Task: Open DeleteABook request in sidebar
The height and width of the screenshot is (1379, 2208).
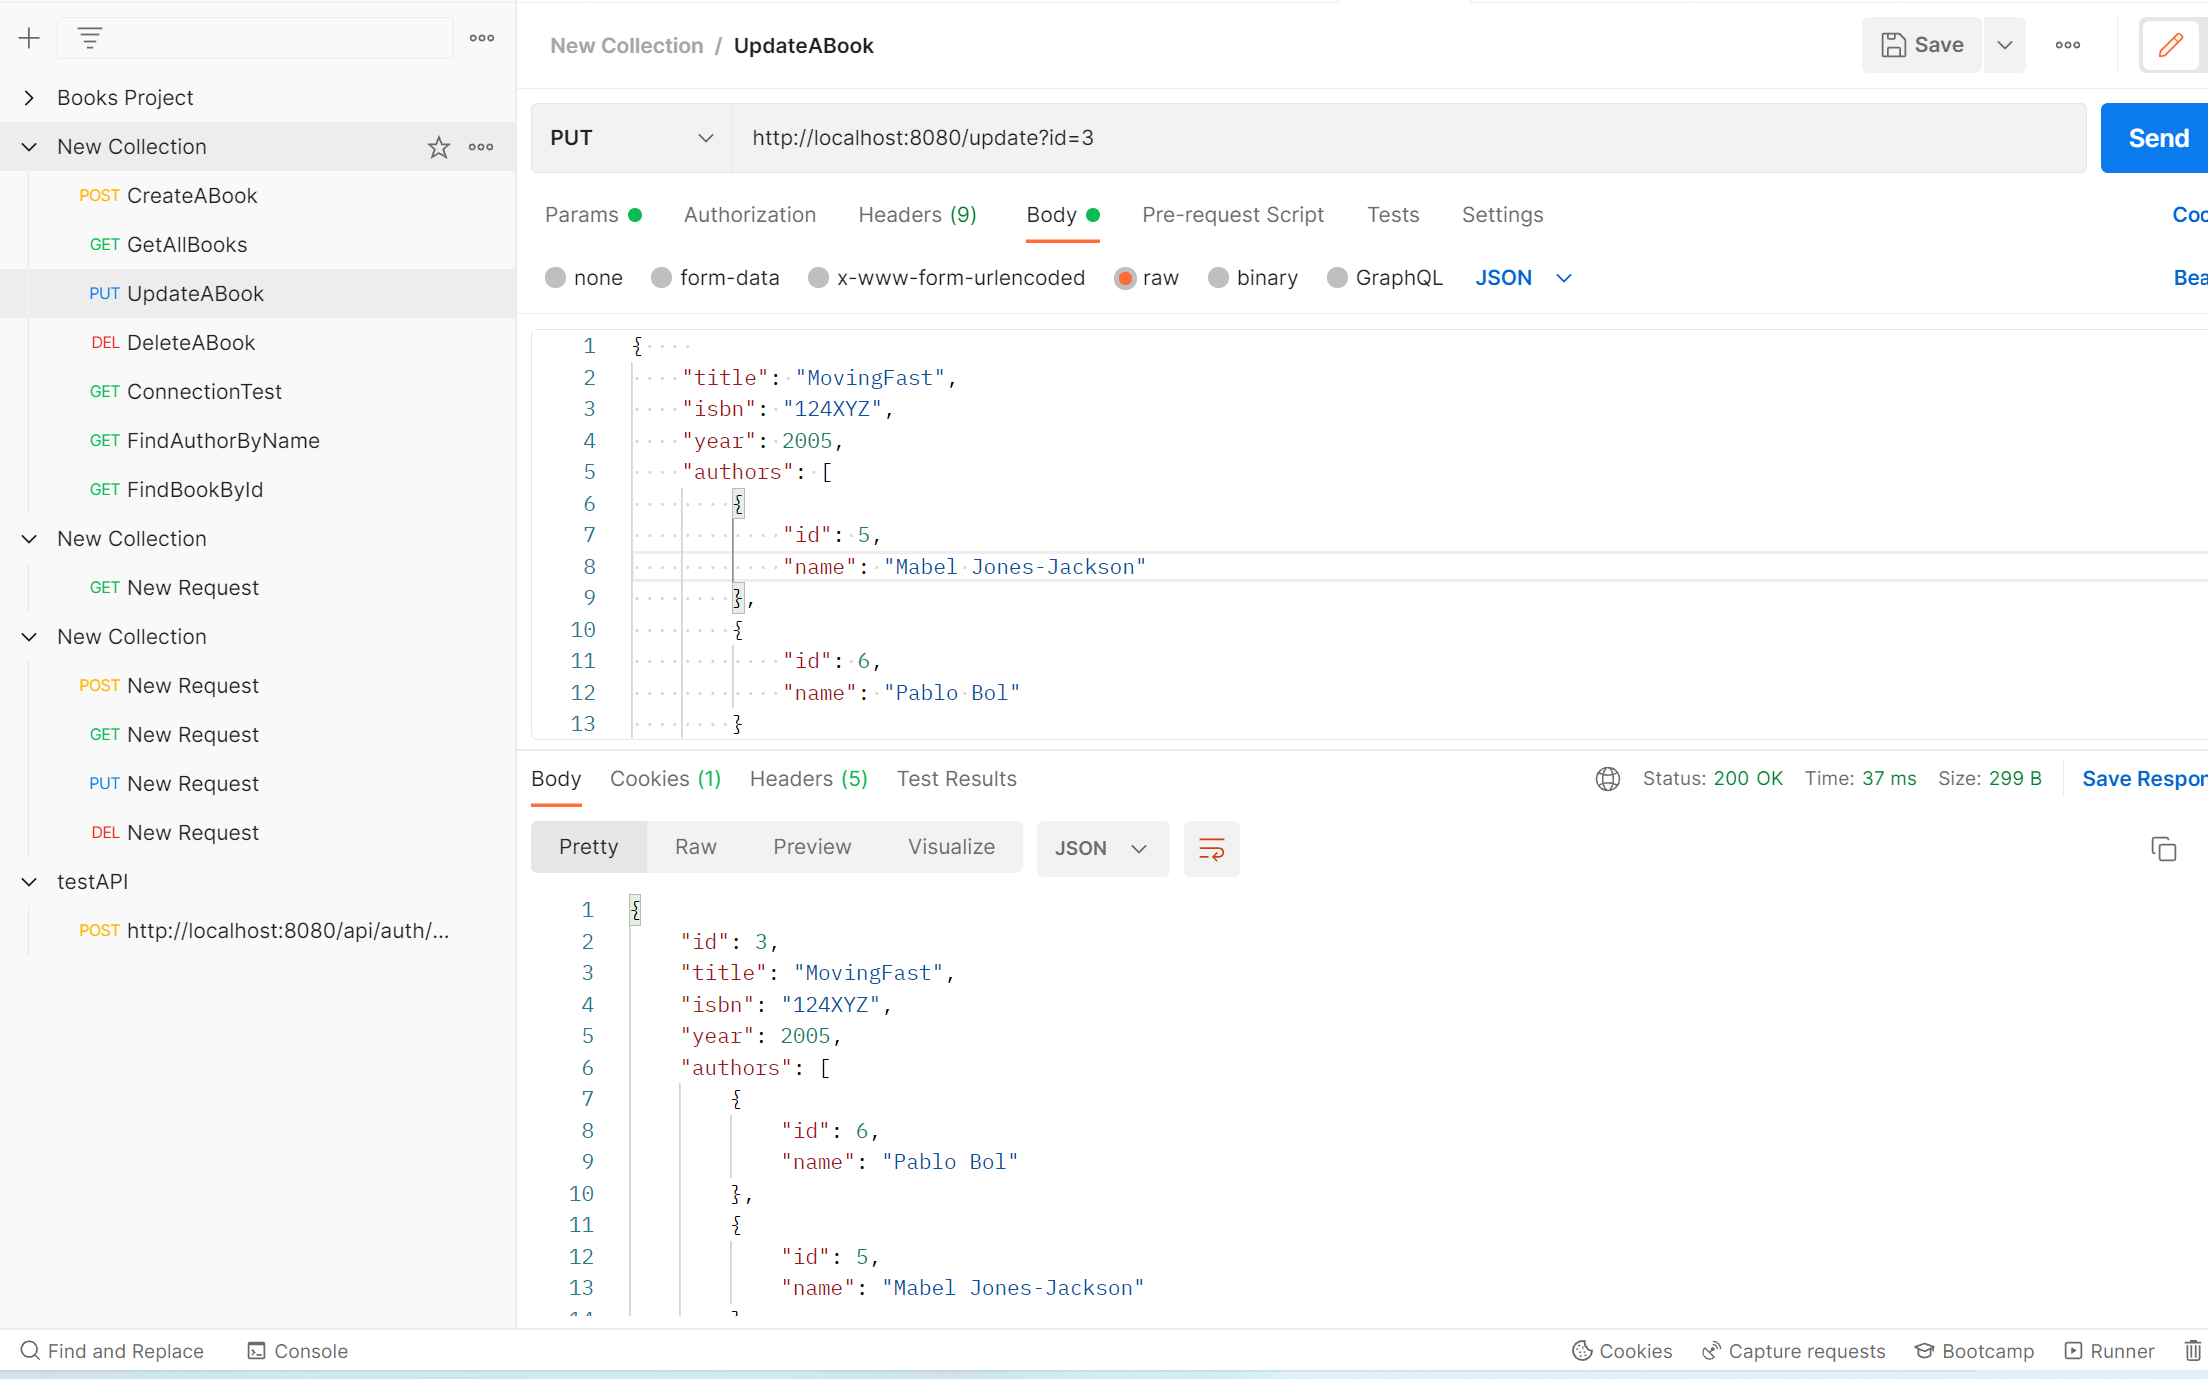Action: tap(191, 343)
